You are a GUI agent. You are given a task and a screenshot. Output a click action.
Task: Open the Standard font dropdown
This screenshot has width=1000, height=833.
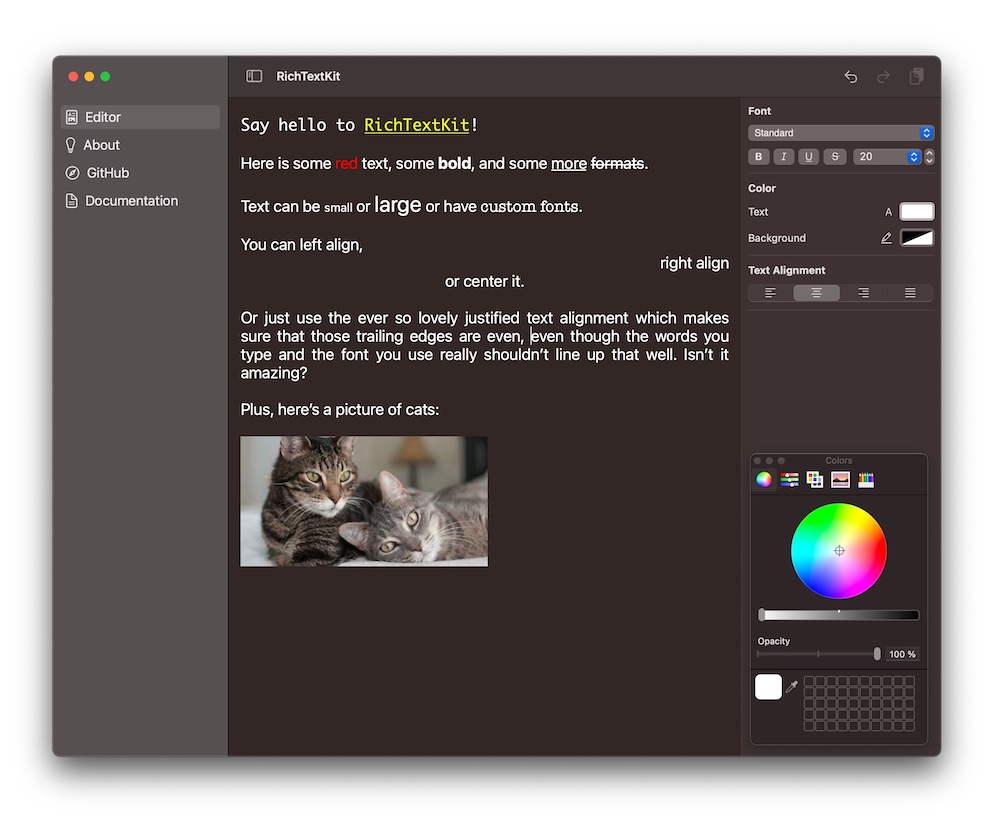click(x=841, y=133)
